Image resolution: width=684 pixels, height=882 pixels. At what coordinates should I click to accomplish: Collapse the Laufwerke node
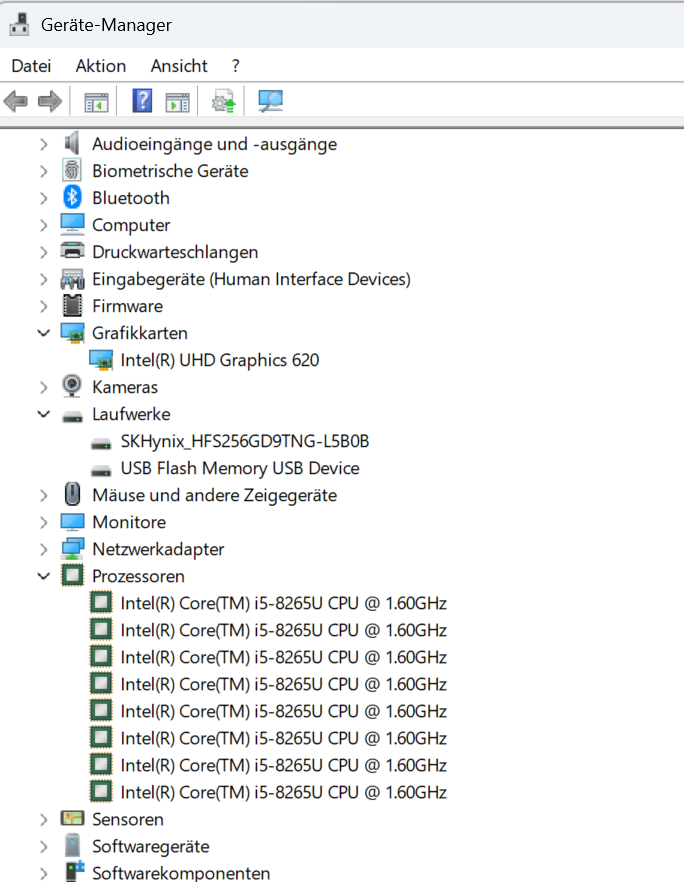pos(44,414)
